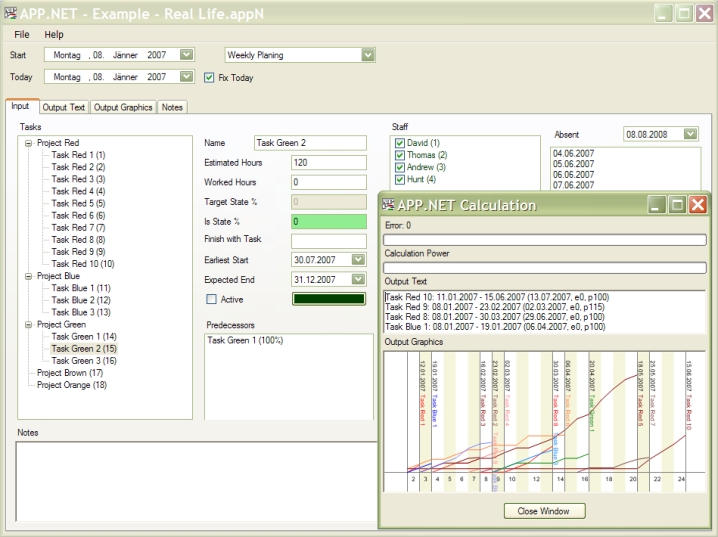
Task: Collapse the Project Red tree node
Action: pos(29,143)
